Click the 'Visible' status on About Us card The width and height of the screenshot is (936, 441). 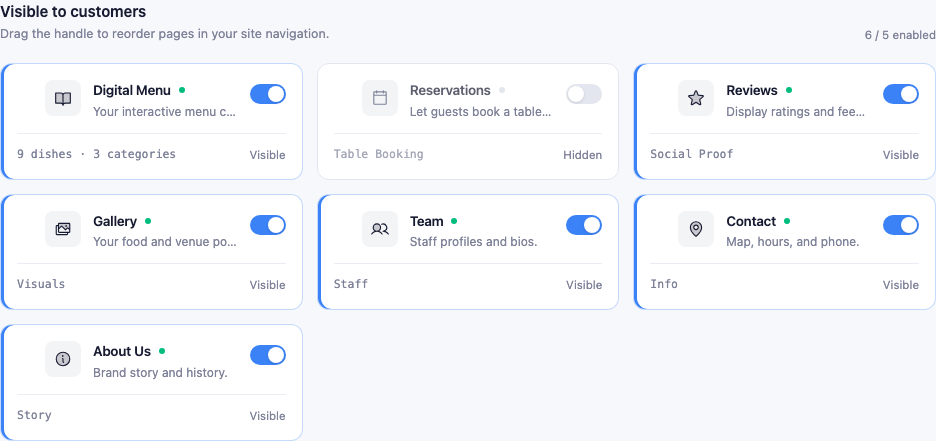click(x=267, y=416)
